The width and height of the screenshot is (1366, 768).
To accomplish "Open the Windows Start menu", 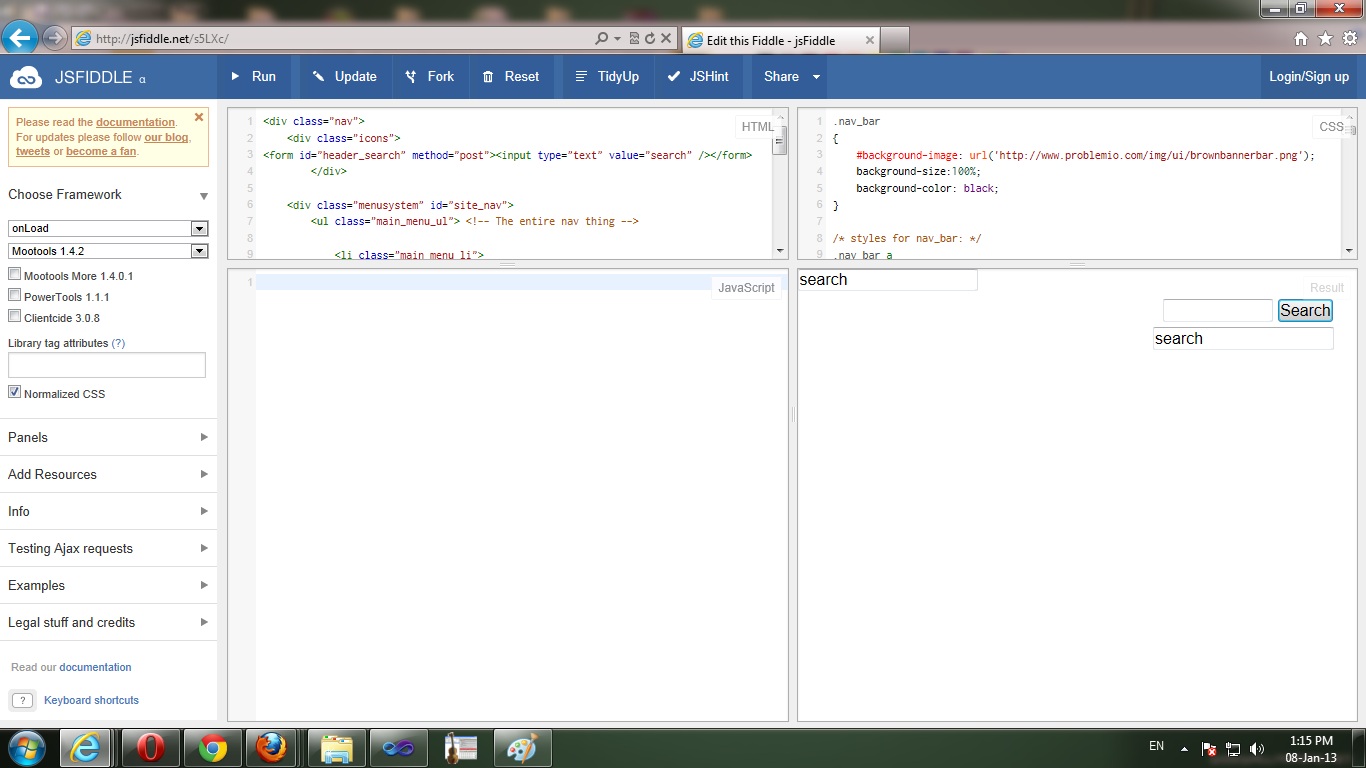I will tap(27, 748).
